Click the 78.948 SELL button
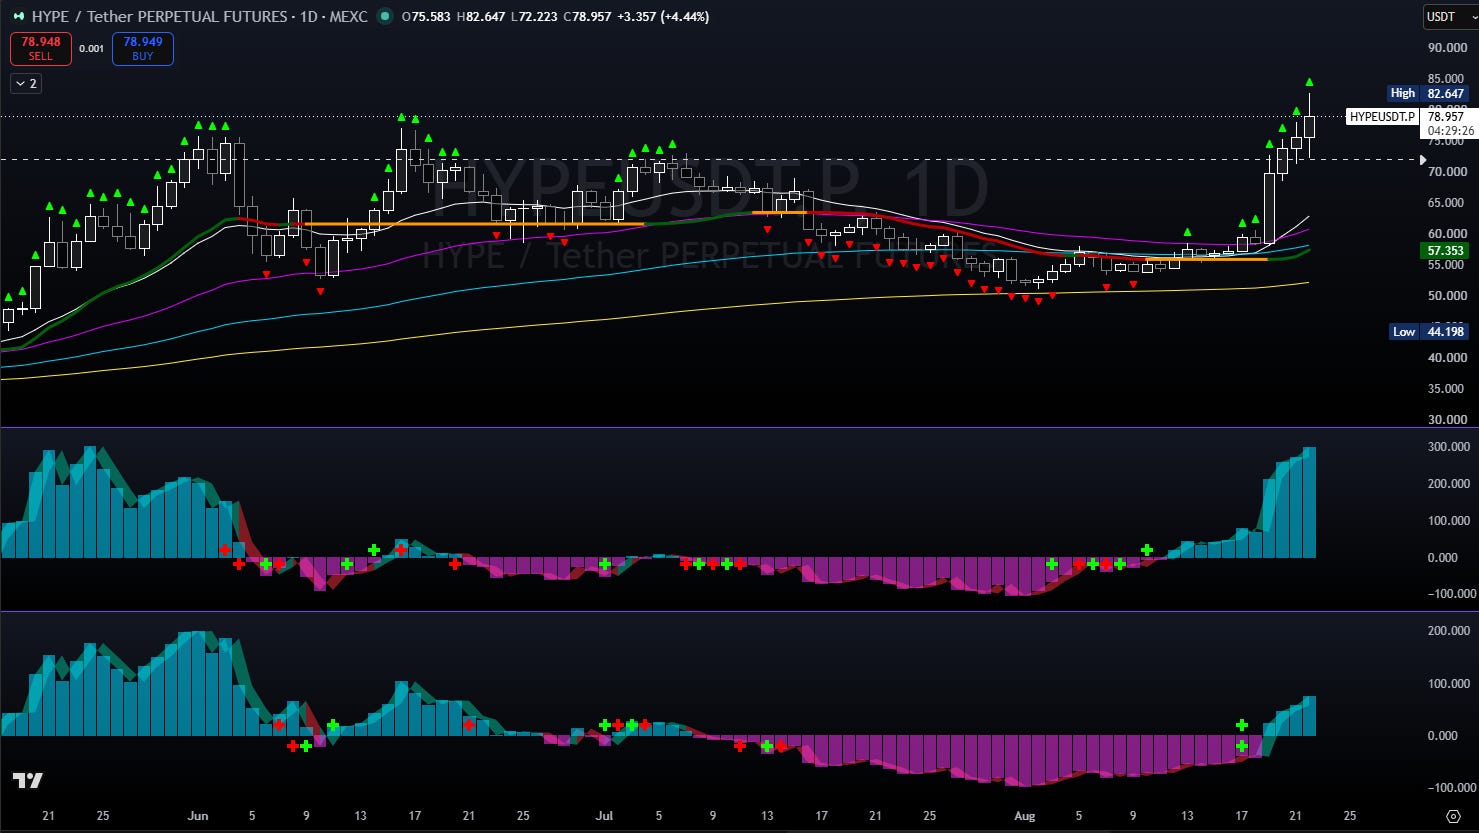The height and width of the screenshot is (833, 1479). click(x=41, y=49)
